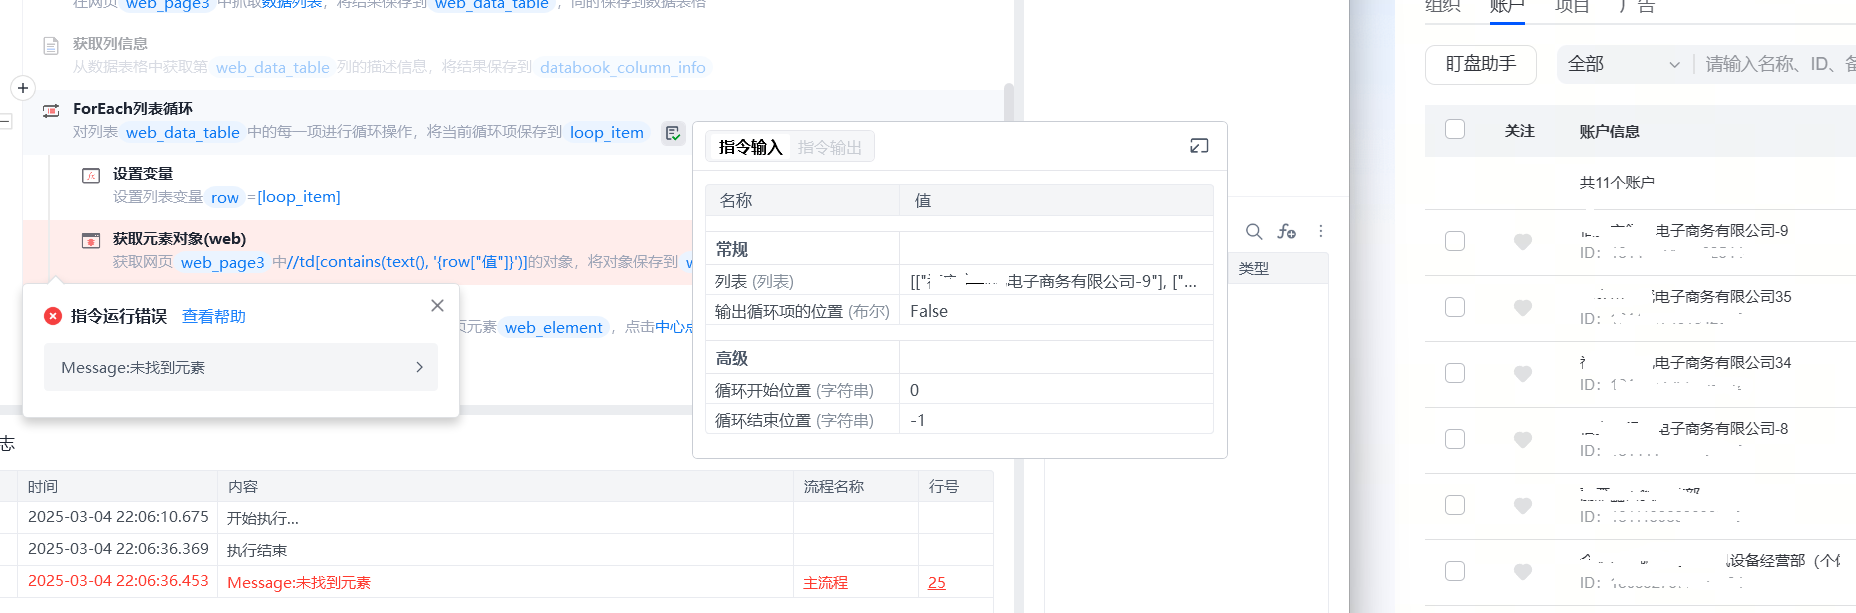Toggle the select-all accounts header checkbox
The width and height of the screenshot is (1856, 613).
click(x=1455, y=130)
